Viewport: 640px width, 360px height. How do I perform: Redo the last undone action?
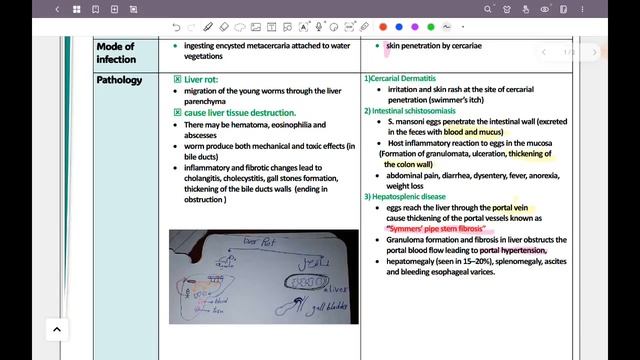coord(191,27)
